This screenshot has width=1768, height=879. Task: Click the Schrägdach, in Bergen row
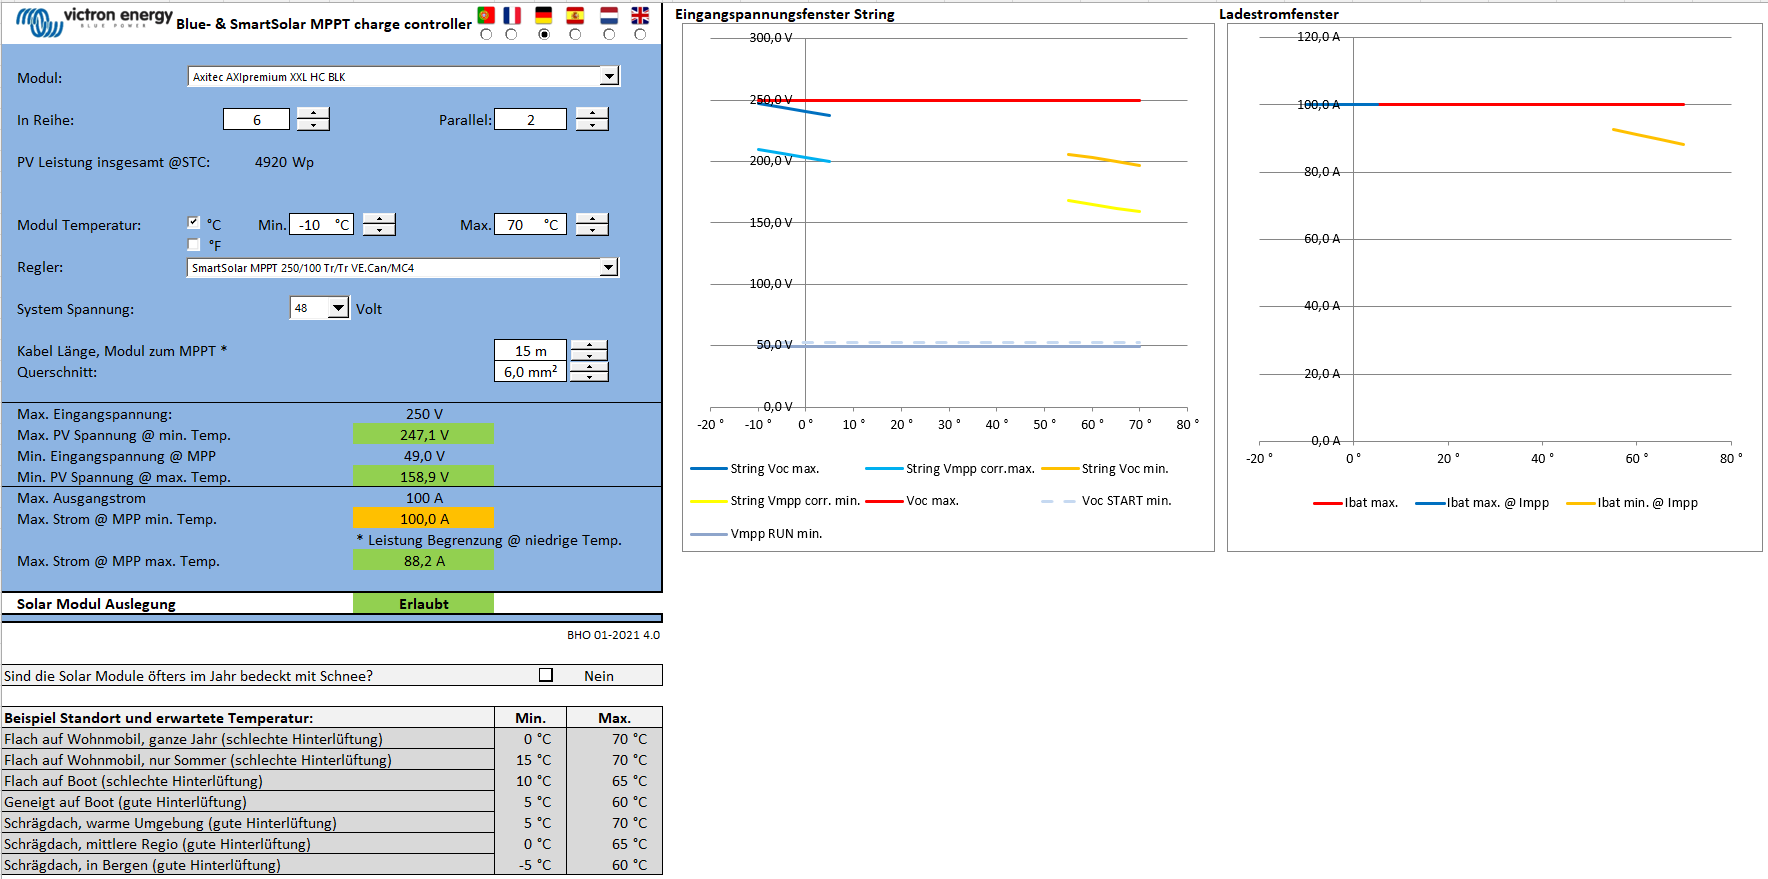[332, 864]
